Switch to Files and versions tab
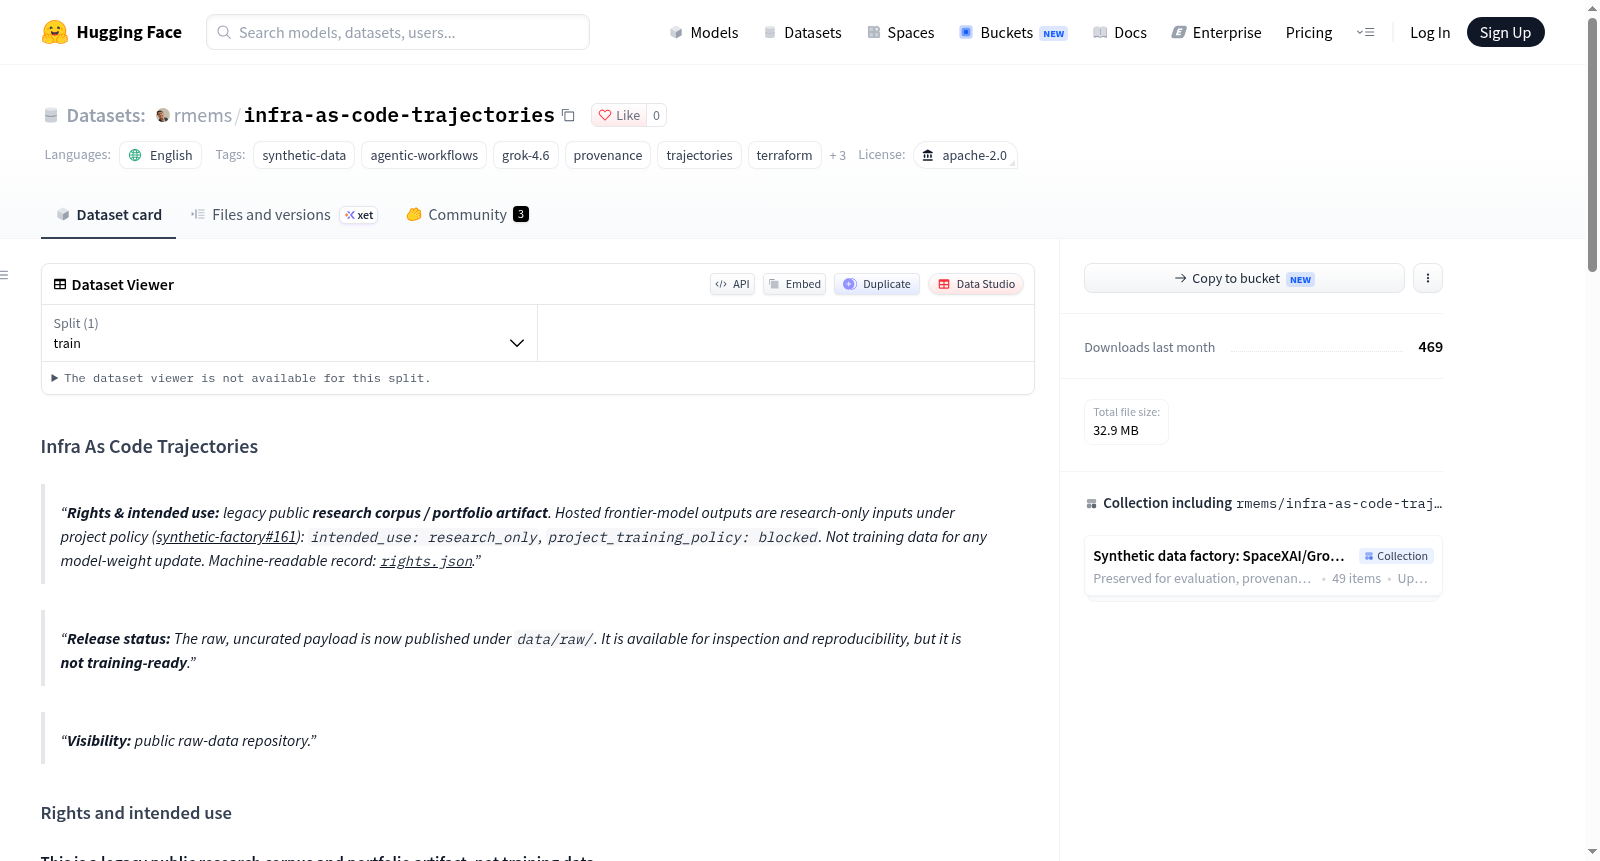The width and height of the screenshot is (1600, 861). pos(284,215)
